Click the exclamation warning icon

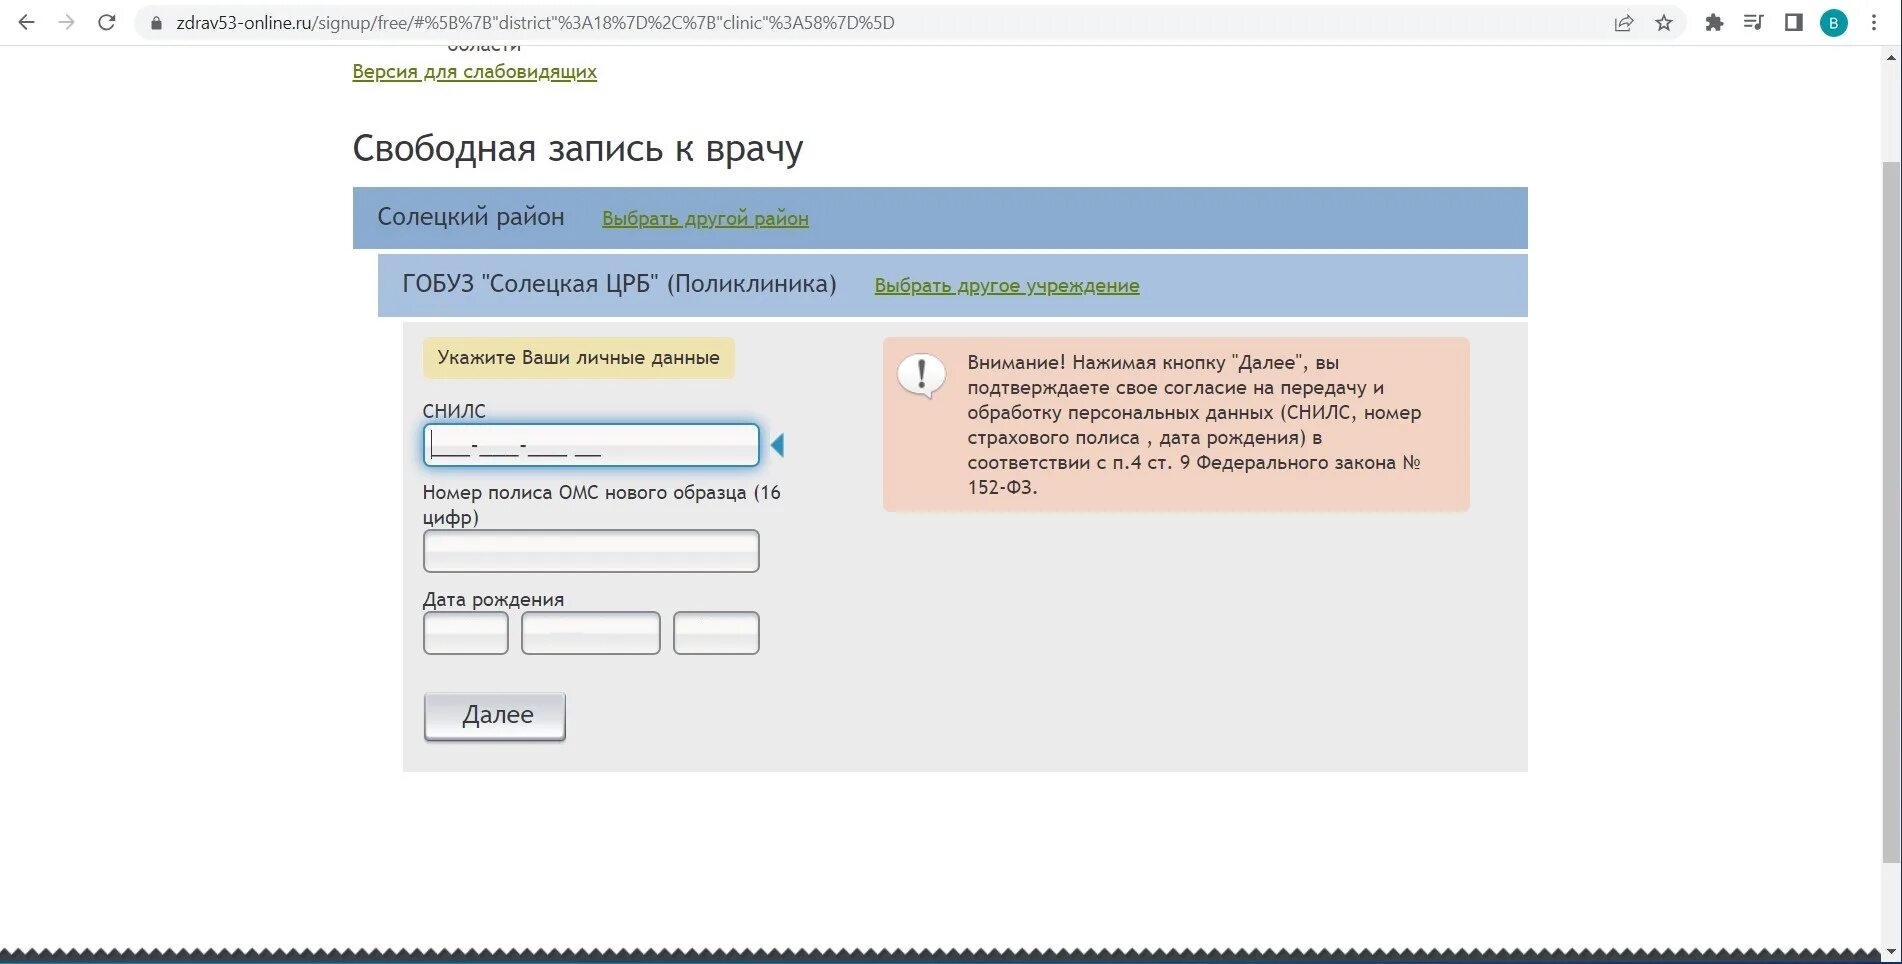(921, 376)
